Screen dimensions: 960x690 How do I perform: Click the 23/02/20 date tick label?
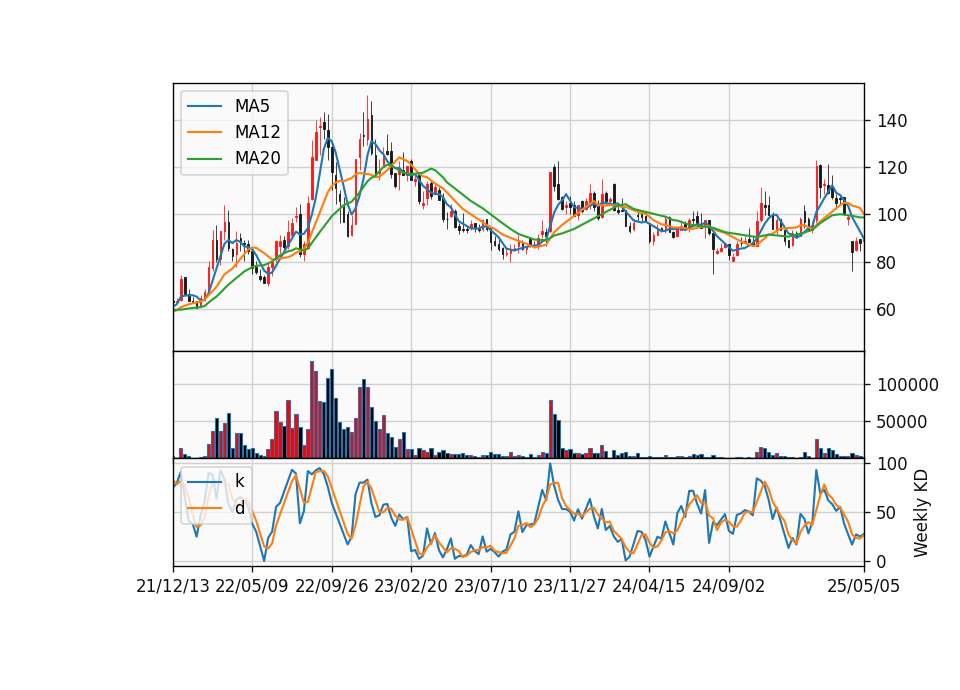411,586
